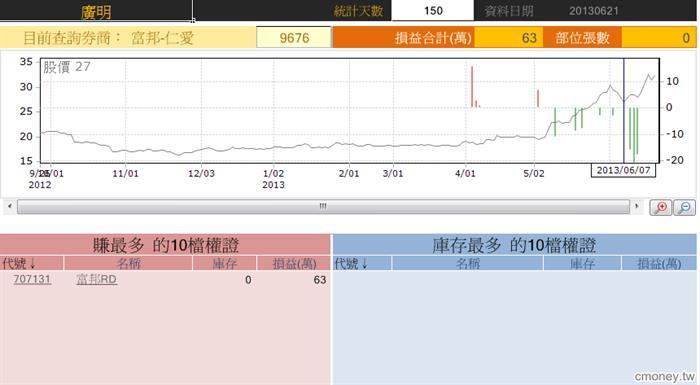Image resolution: width=700 pixels, height=385 pixels.
Task: Click the broker code field 9676
Action: coord(294,38)
